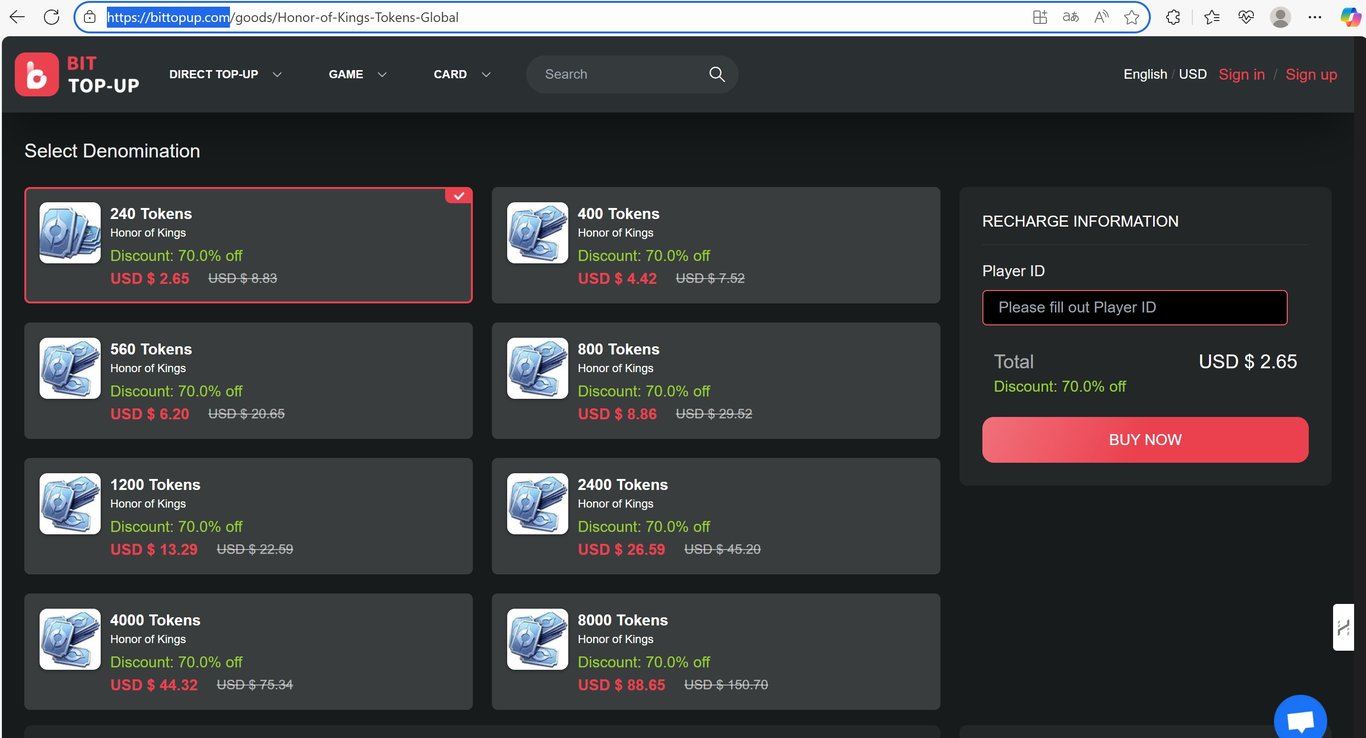Click the Sign up link
The width and height of the screenshot is (1366, 738).
[x=1311, y=74]
